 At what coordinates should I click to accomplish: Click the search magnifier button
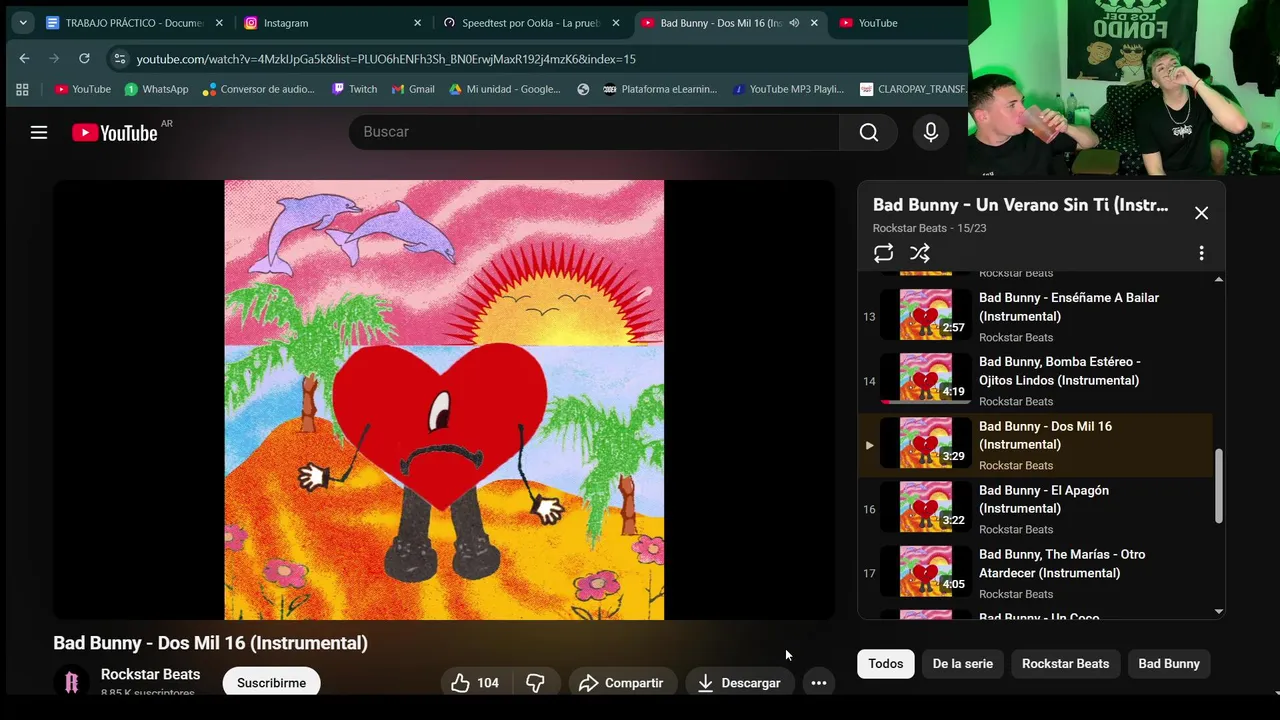pos(868,132)
